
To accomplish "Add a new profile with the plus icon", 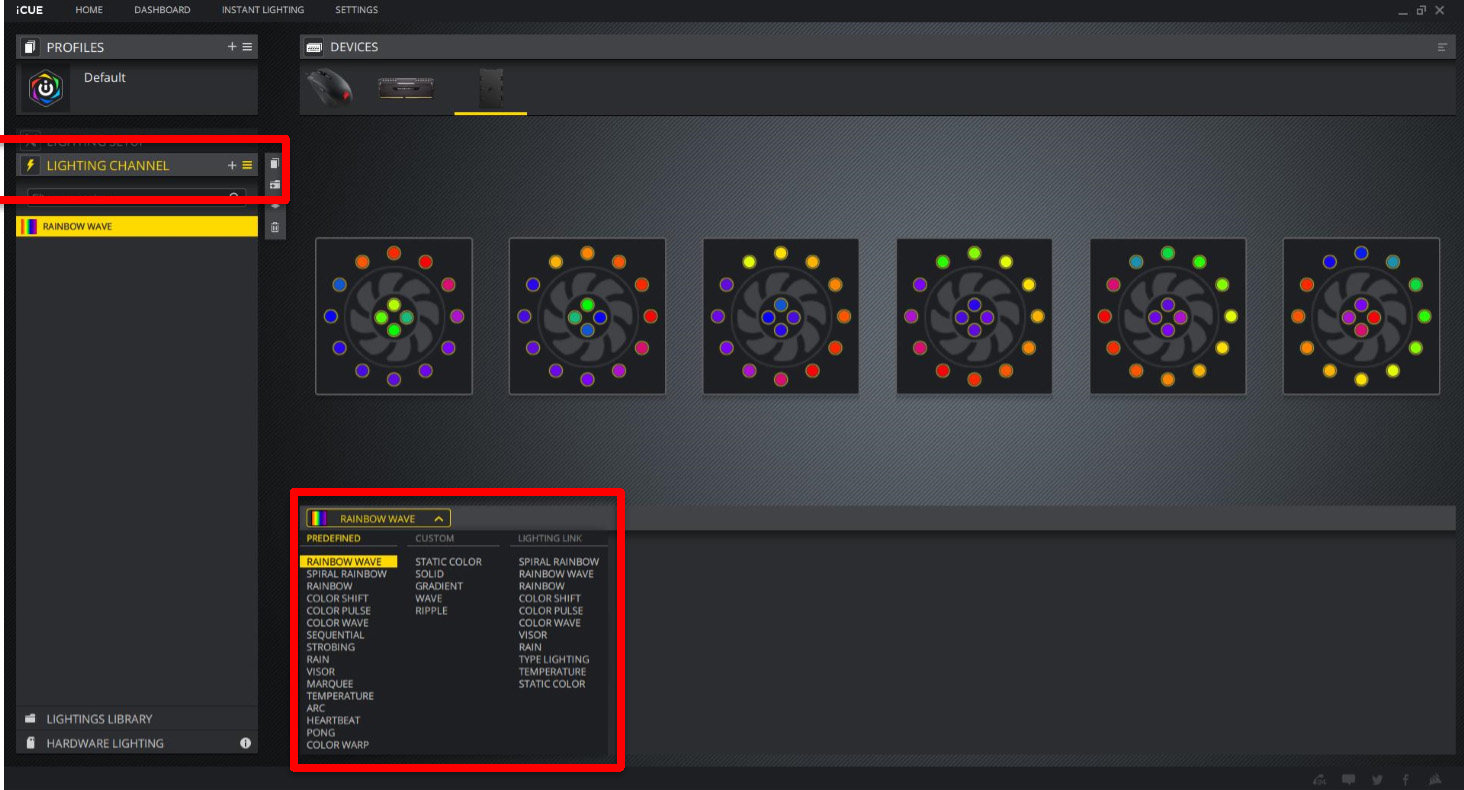I will (232, 47).
